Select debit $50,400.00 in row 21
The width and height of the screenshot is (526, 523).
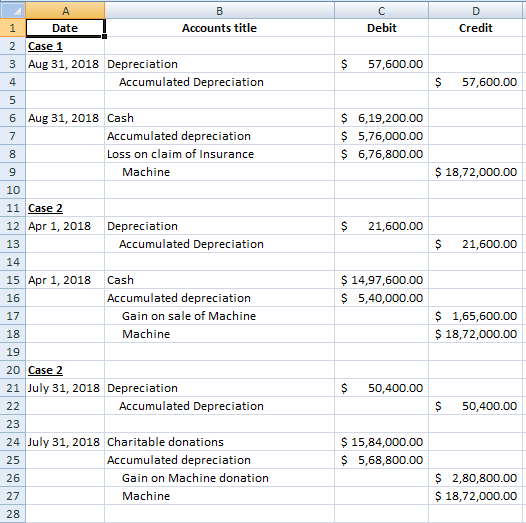pyautogui.click(x=381, y=388)
